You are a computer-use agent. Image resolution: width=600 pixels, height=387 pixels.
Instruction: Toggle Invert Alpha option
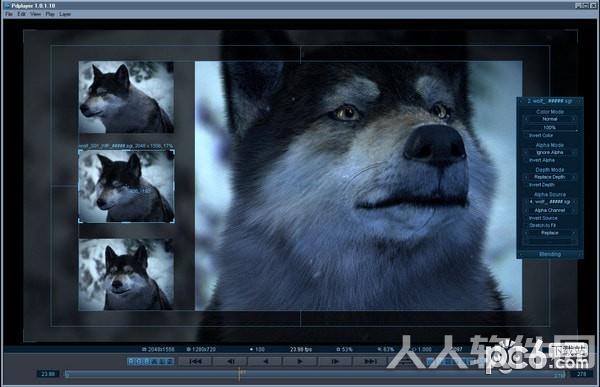pos(541,160)
